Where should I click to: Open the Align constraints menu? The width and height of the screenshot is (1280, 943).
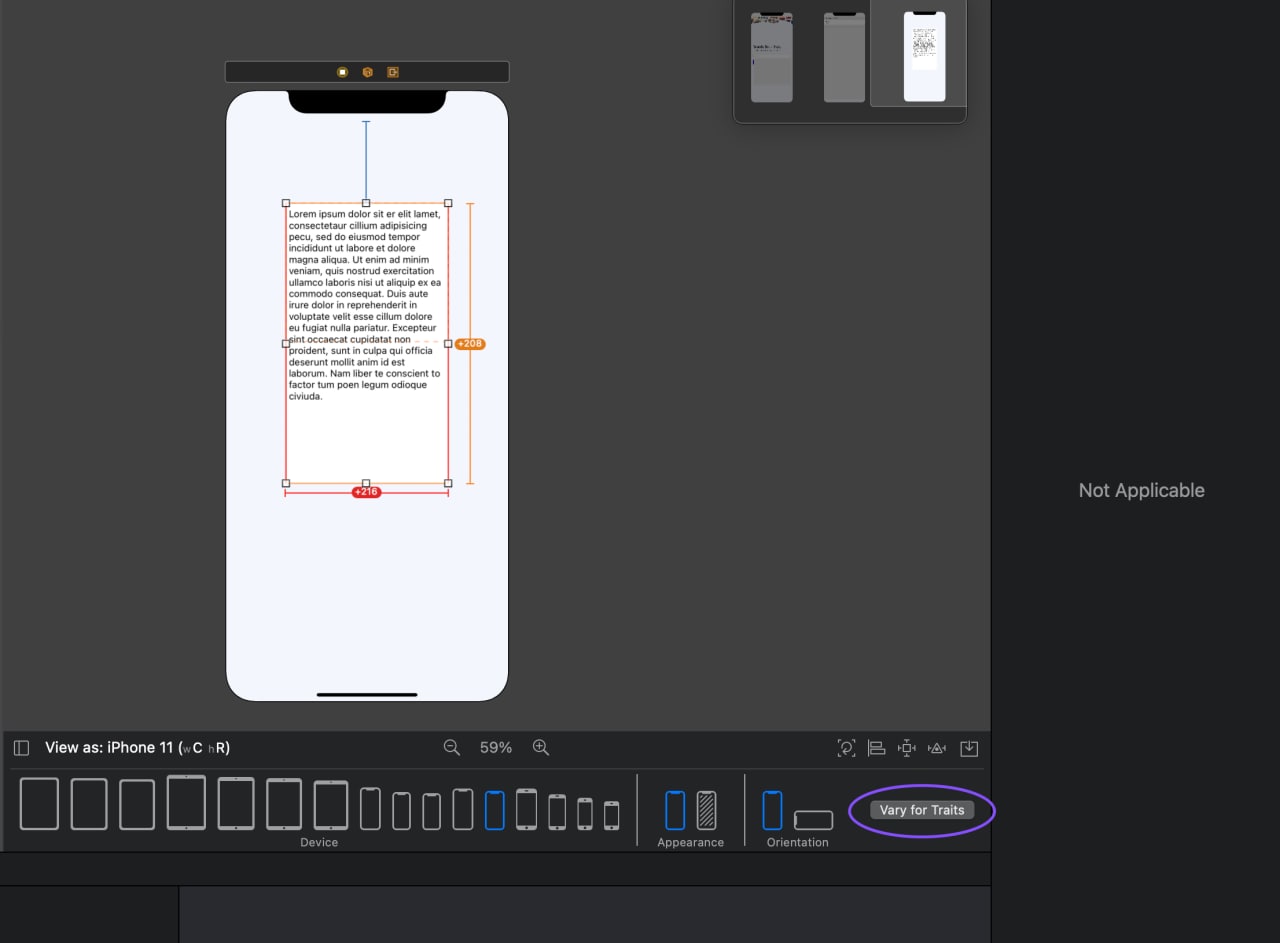click(876, 748)
